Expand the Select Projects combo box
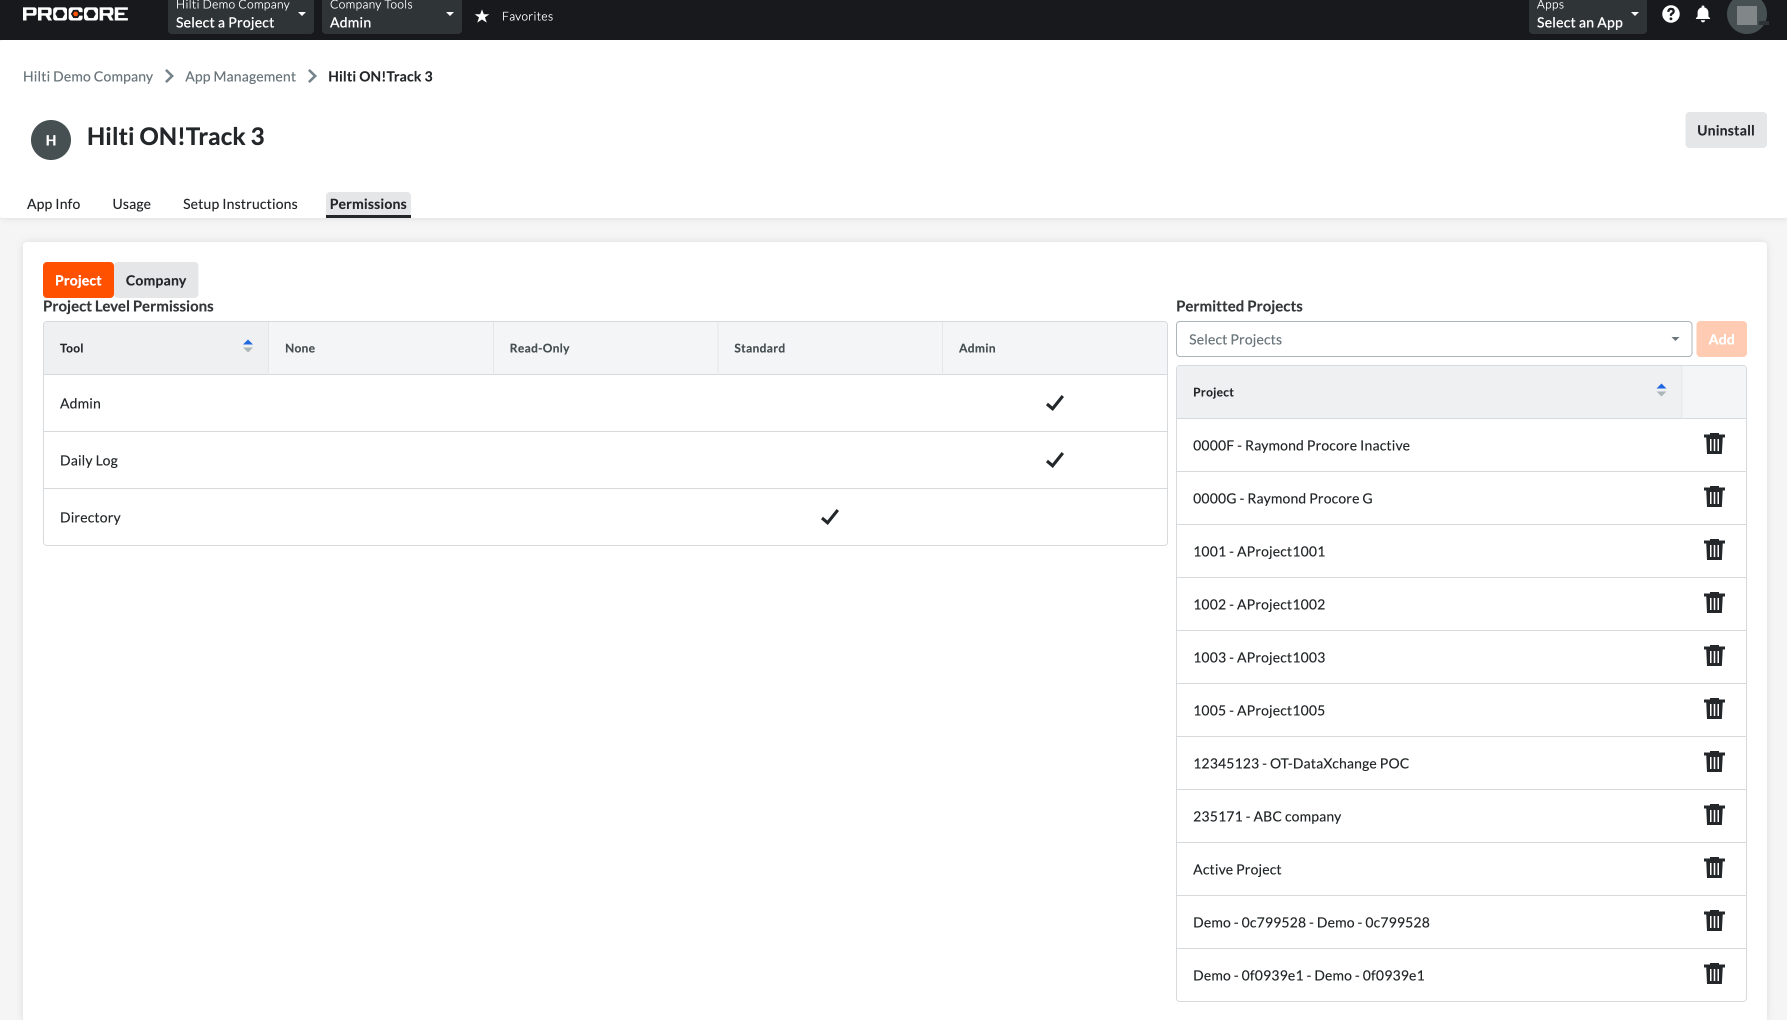The image size is (1787, 1026). coord(1433,340)
